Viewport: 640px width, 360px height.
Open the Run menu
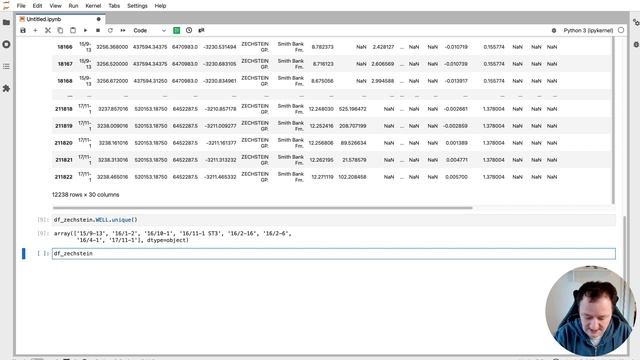point(73,6)
